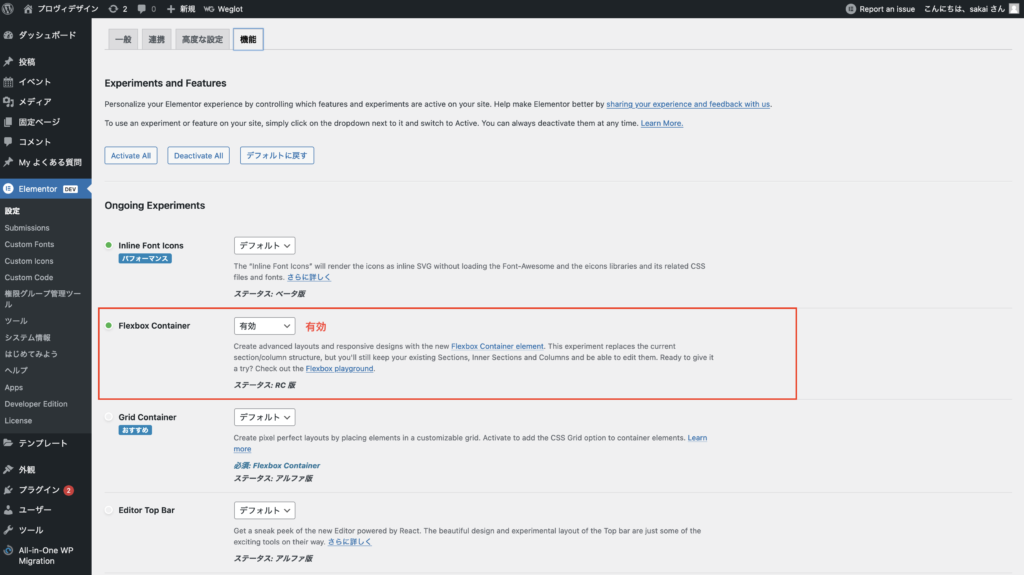Screen dimensions: 1024x575
Task: Open the プラグイン plugins menu
Action: click(x=40, y=490)
